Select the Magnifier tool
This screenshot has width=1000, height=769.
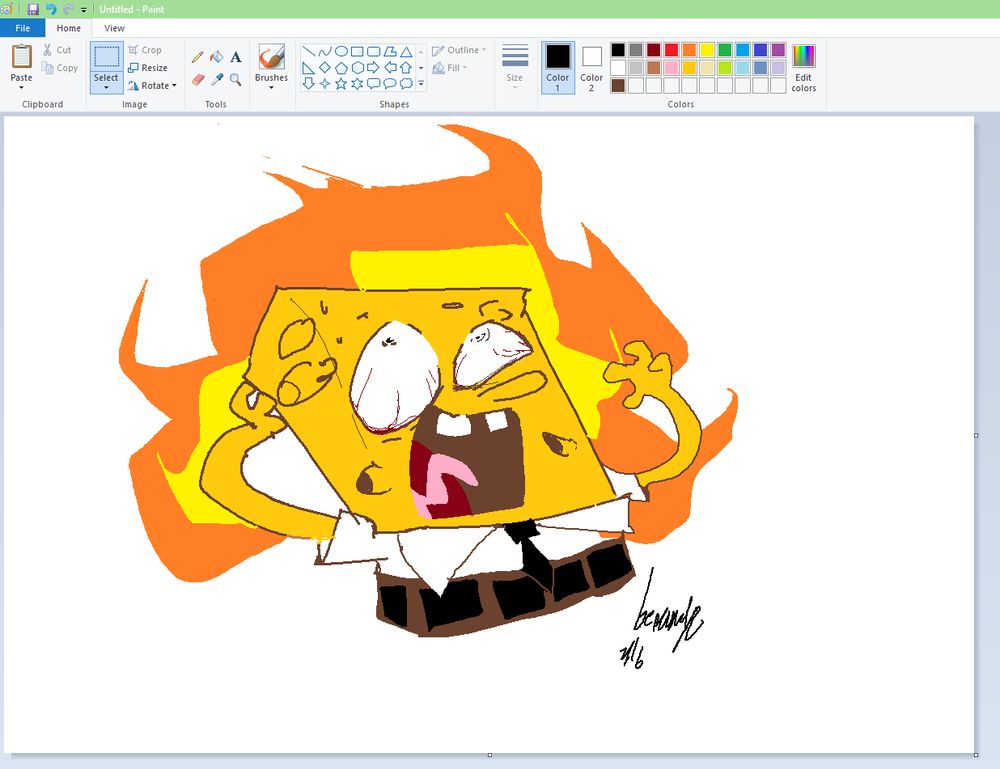coord(235,79)
